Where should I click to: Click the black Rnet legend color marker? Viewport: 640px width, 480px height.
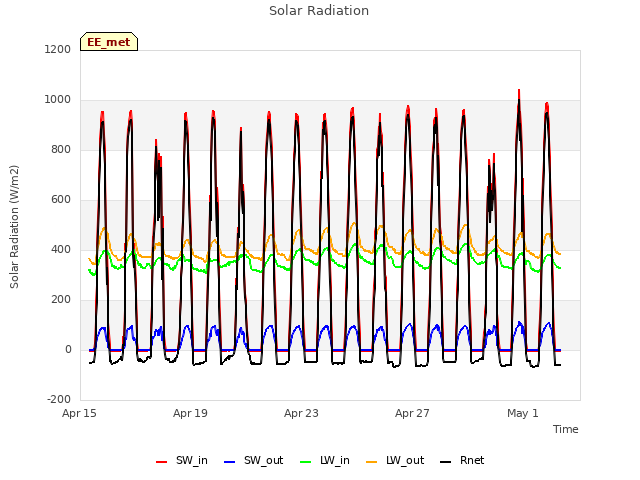[446, 462]
